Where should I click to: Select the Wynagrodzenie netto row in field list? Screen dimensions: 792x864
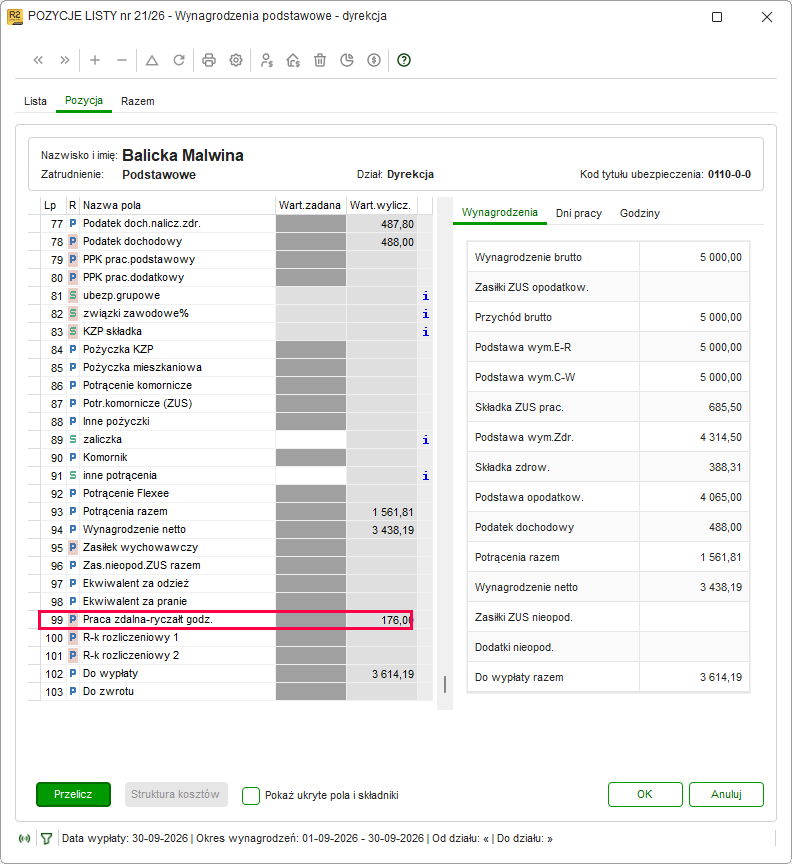click(x=228, y=530)
